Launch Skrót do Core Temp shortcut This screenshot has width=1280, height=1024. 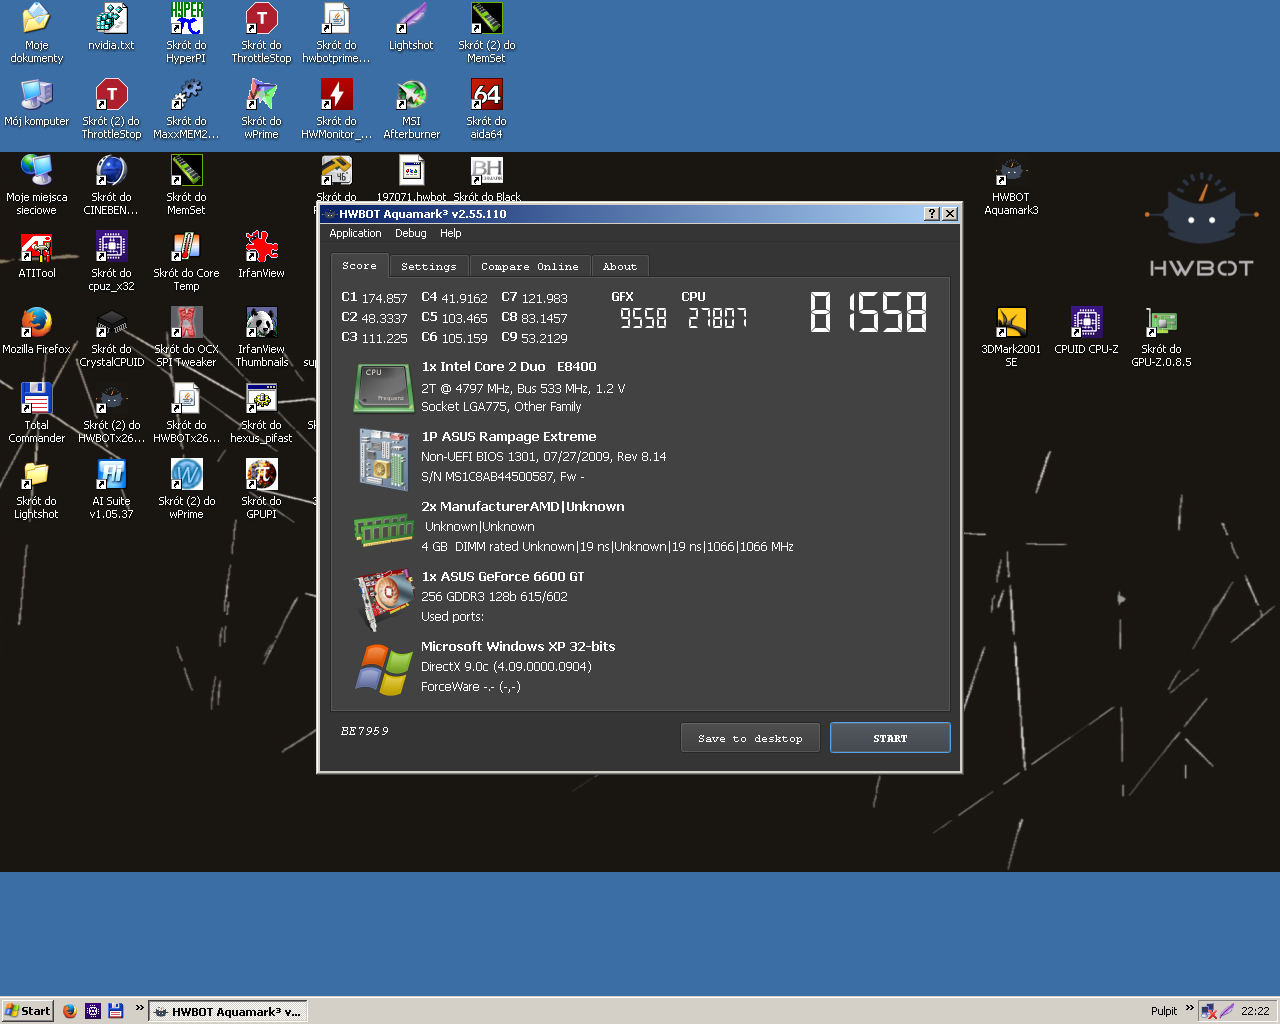(186, 261)
